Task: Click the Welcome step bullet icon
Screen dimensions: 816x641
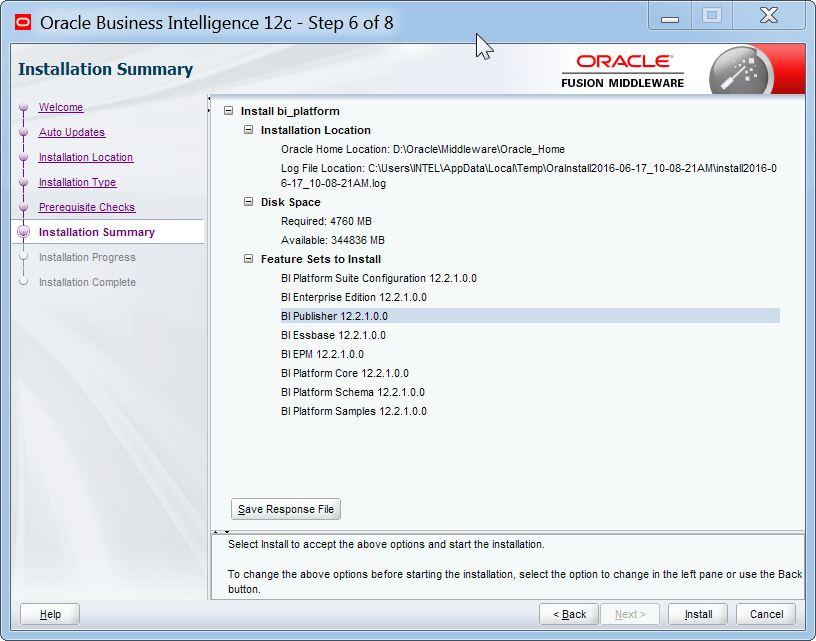Action: [x=23, y=107]
